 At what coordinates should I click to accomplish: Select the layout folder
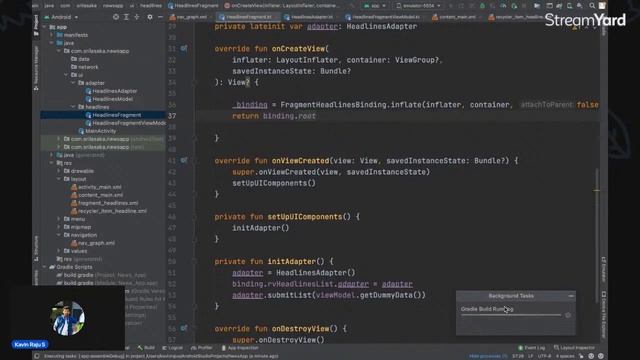75,179
